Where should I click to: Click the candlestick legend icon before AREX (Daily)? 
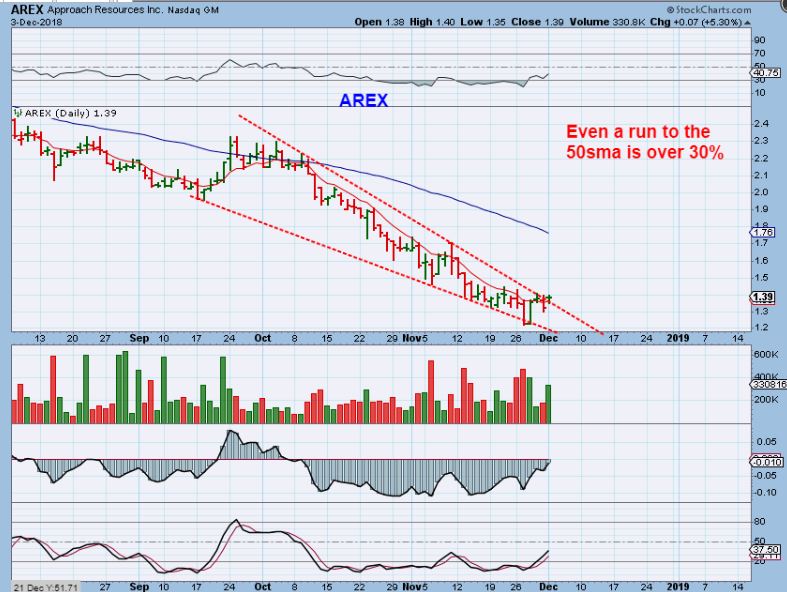[19, 113]
